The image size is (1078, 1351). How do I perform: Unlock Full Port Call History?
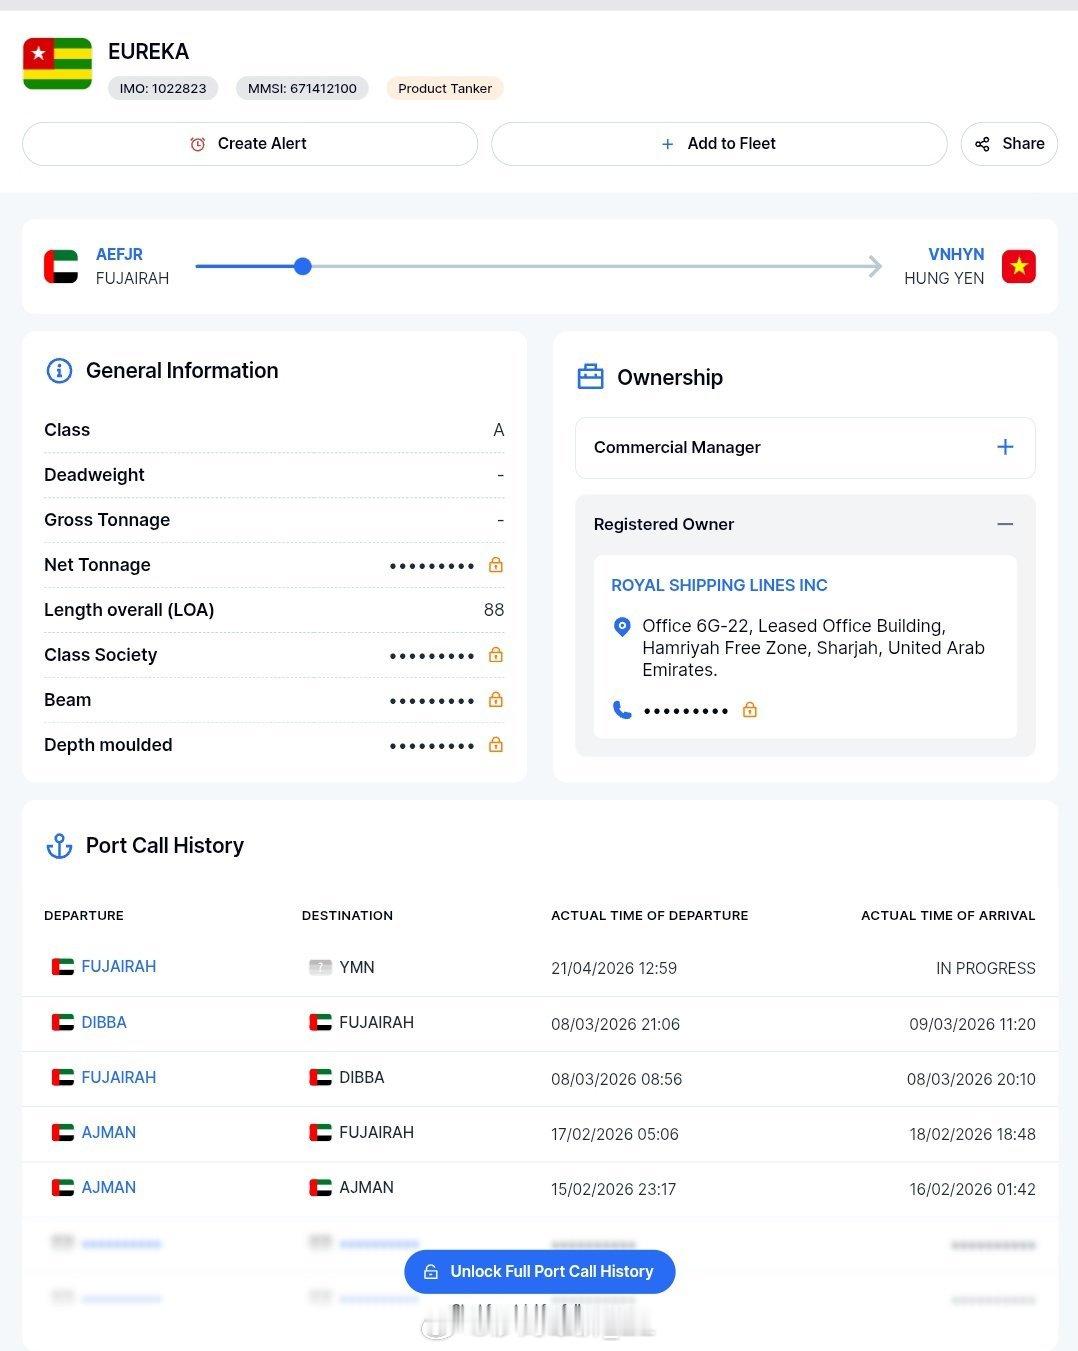[540, 1272]
